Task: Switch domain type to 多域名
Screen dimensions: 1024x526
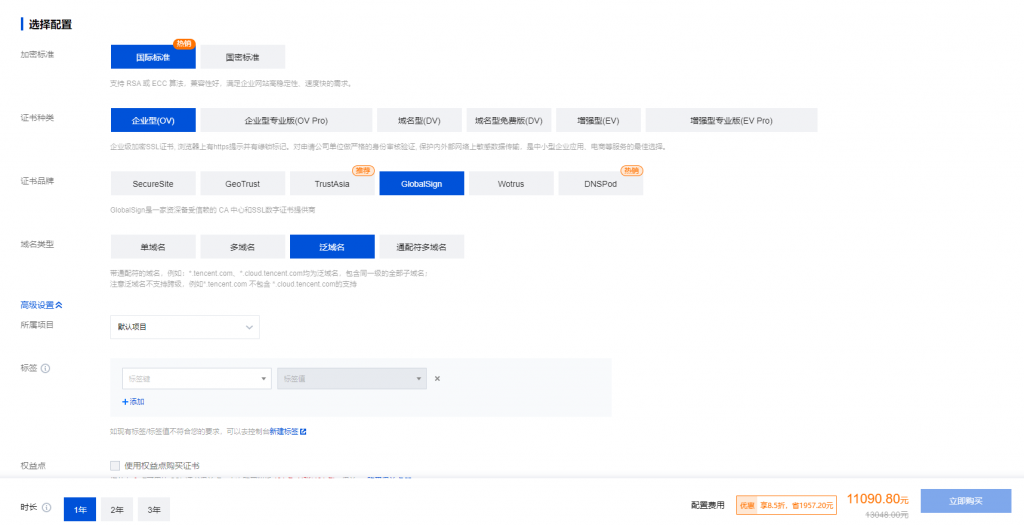Action: pyautogui.click(x=242, y=246)
